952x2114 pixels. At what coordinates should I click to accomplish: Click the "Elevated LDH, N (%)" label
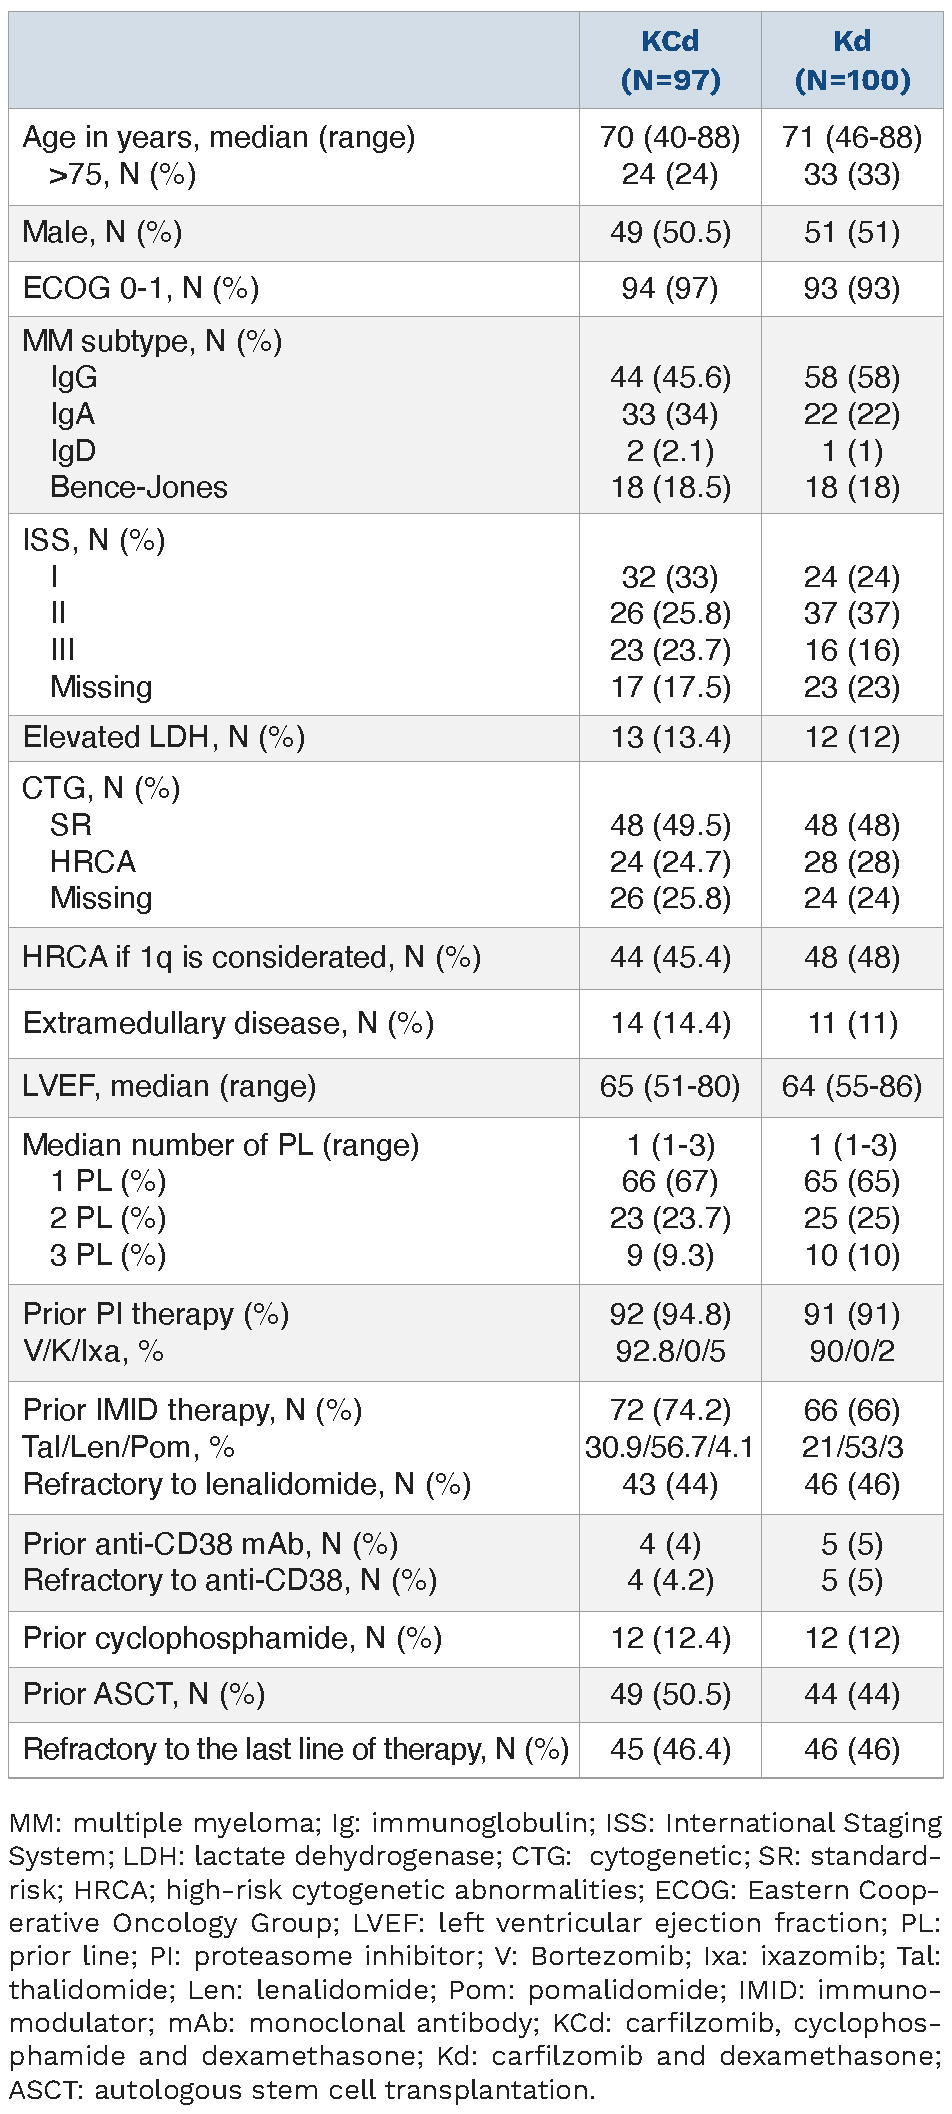click(x=164, y=738)
